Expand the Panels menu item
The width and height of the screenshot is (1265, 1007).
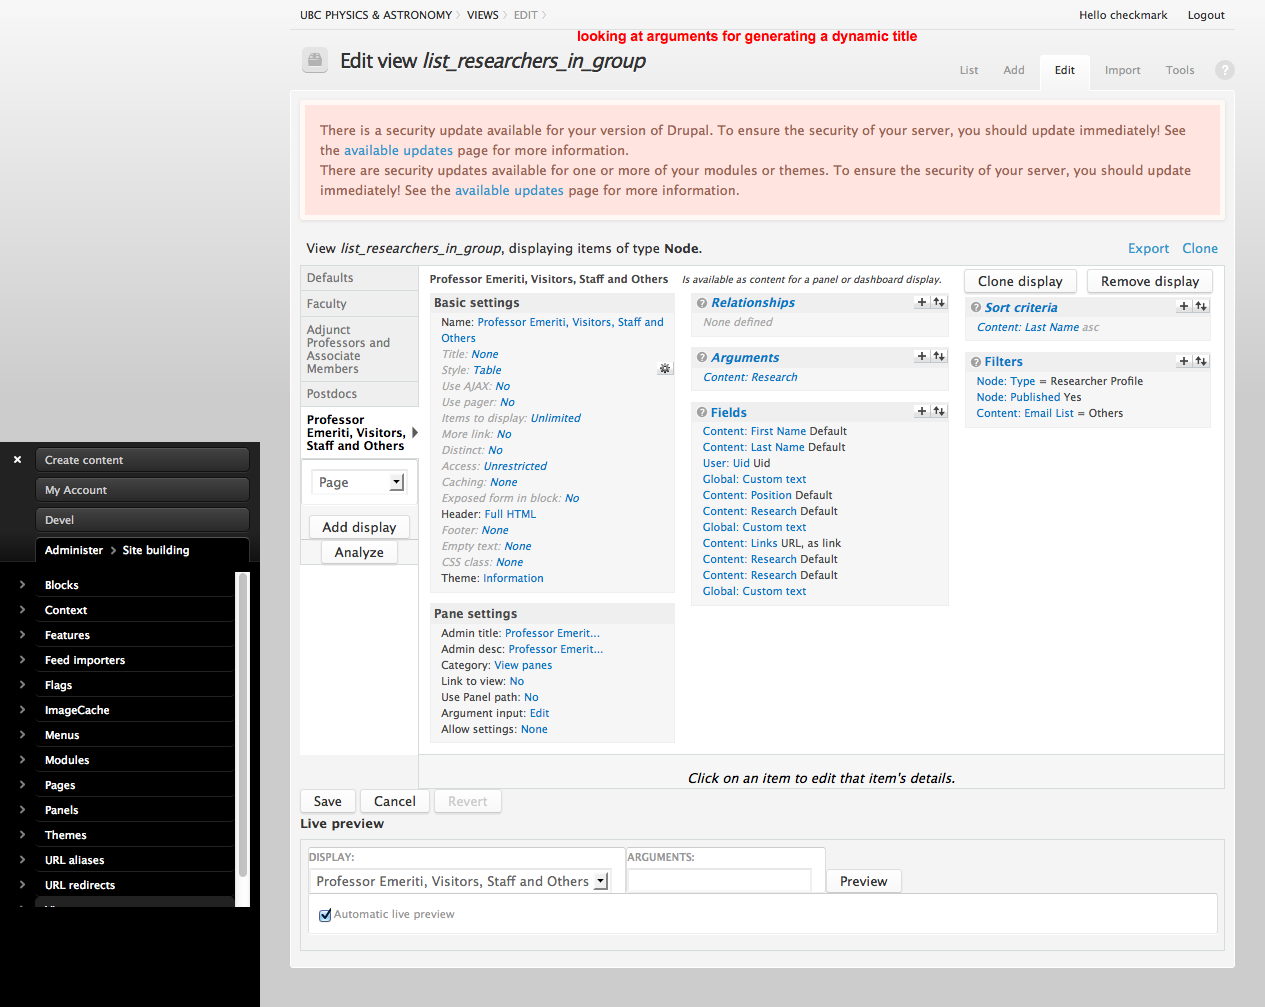(x=22, y=810)
